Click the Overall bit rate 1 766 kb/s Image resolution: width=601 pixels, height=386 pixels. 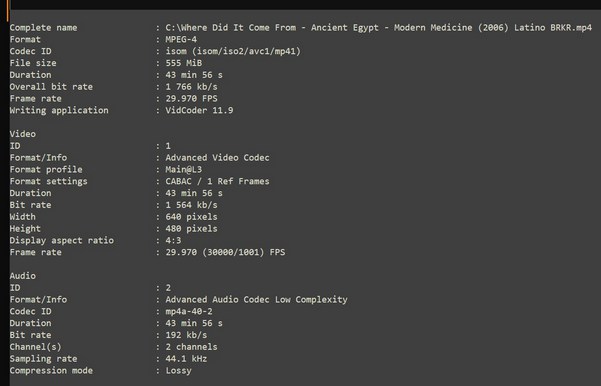(x=191, y=87)
